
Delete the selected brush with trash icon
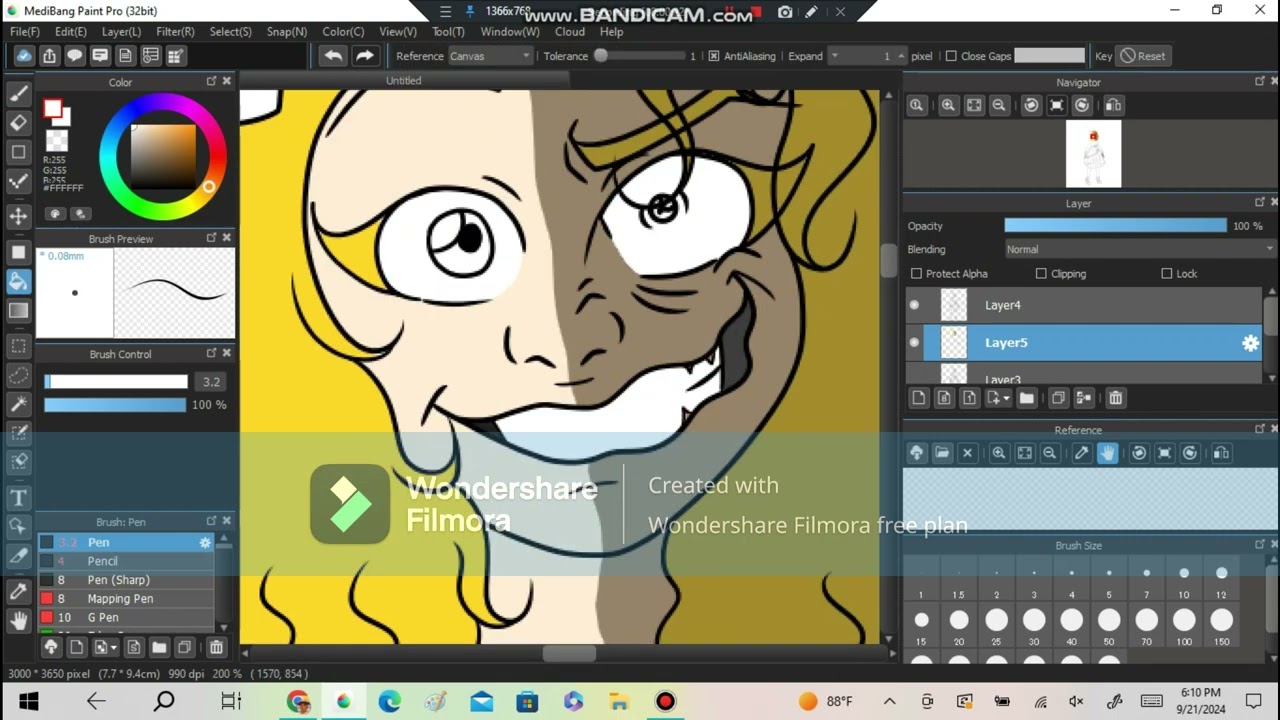216,647
